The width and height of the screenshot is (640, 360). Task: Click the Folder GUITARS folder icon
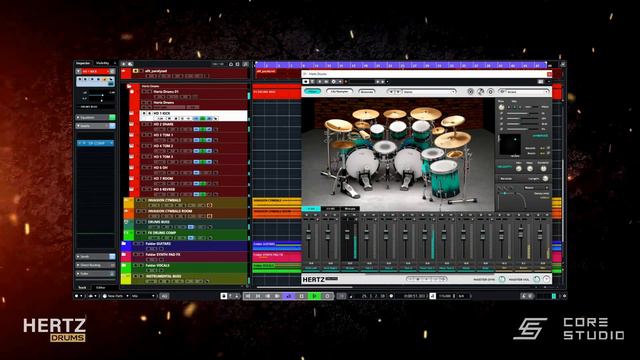coord(124,244)
